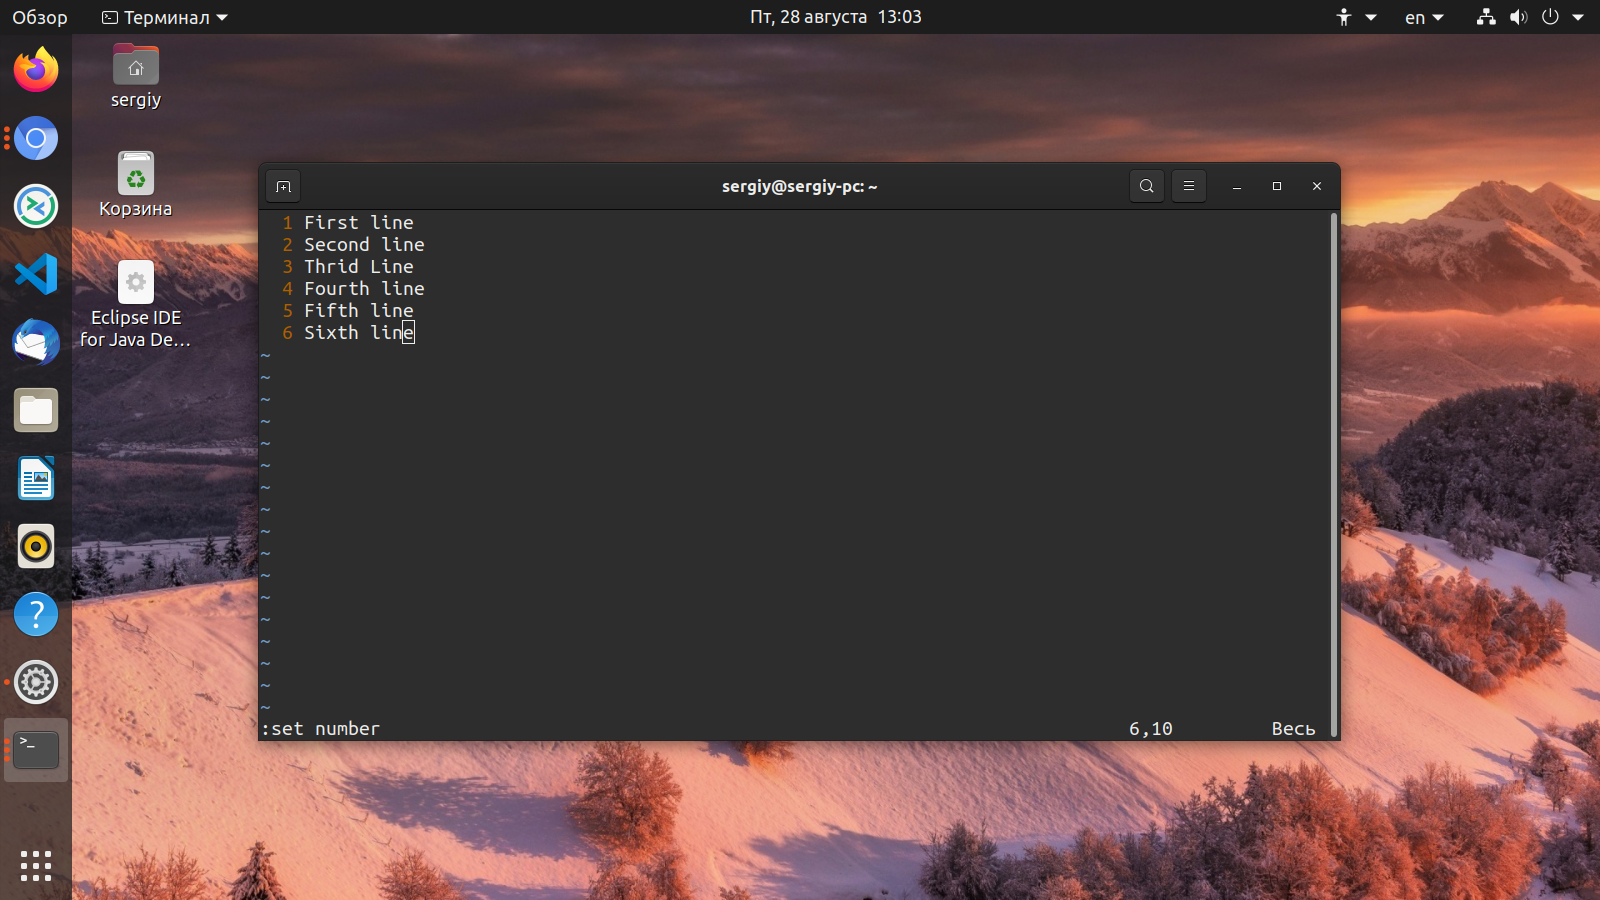1600x900 pixels.
Task: Launch Visual Studio Code from the dock
Action: (36, 274)
